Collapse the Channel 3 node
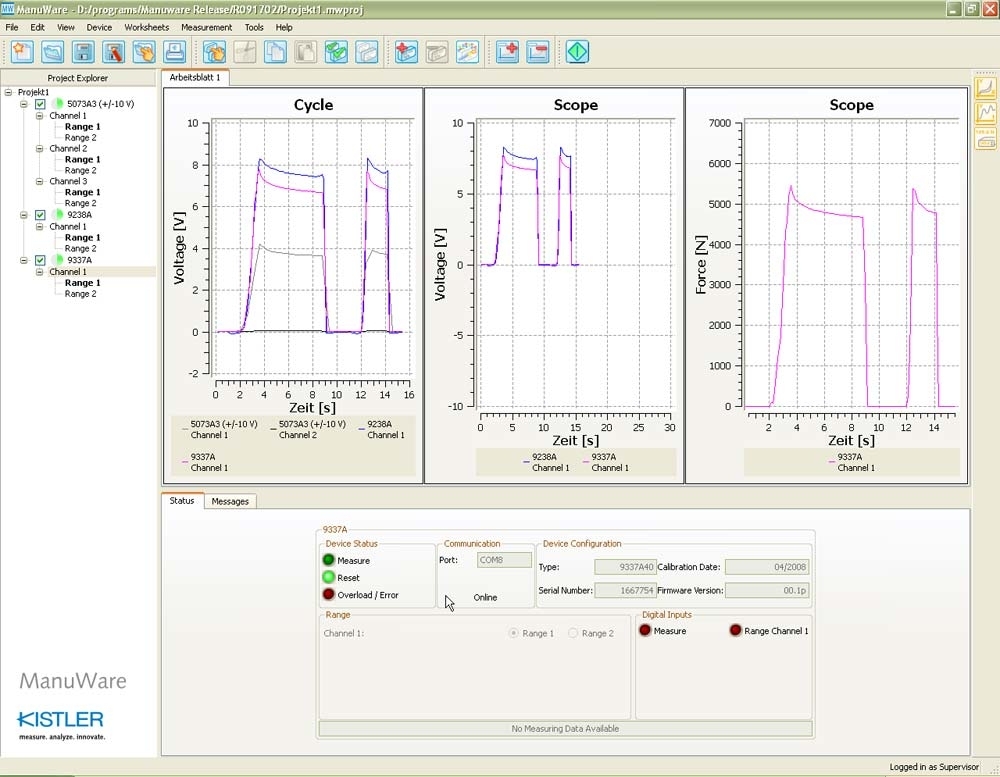The width and height of the screenshot is (1000, 777). (x=40, y=181)
